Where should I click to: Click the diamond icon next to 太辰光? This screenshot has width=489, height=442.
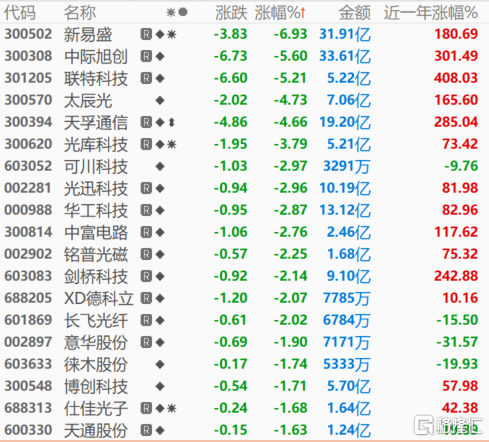pyautogui.click(x=160, y=100)
